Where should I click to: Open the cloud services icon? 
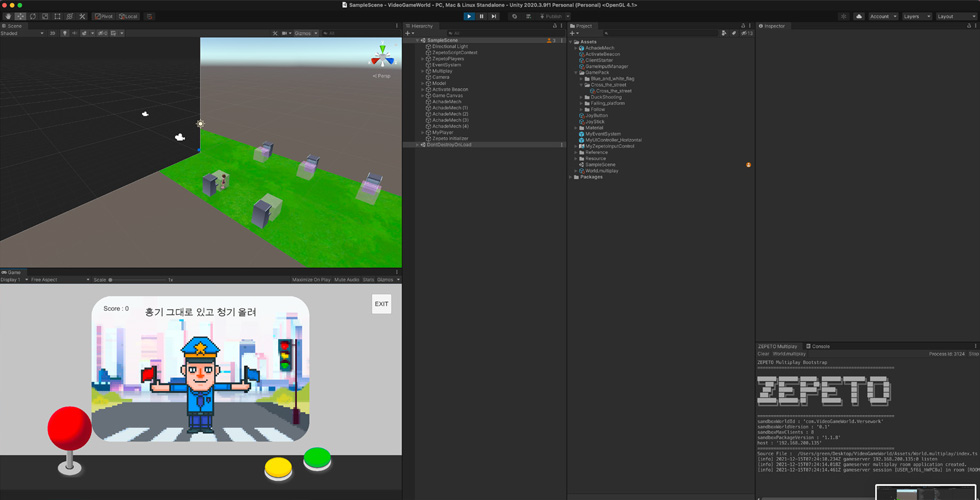pos(859,16)
